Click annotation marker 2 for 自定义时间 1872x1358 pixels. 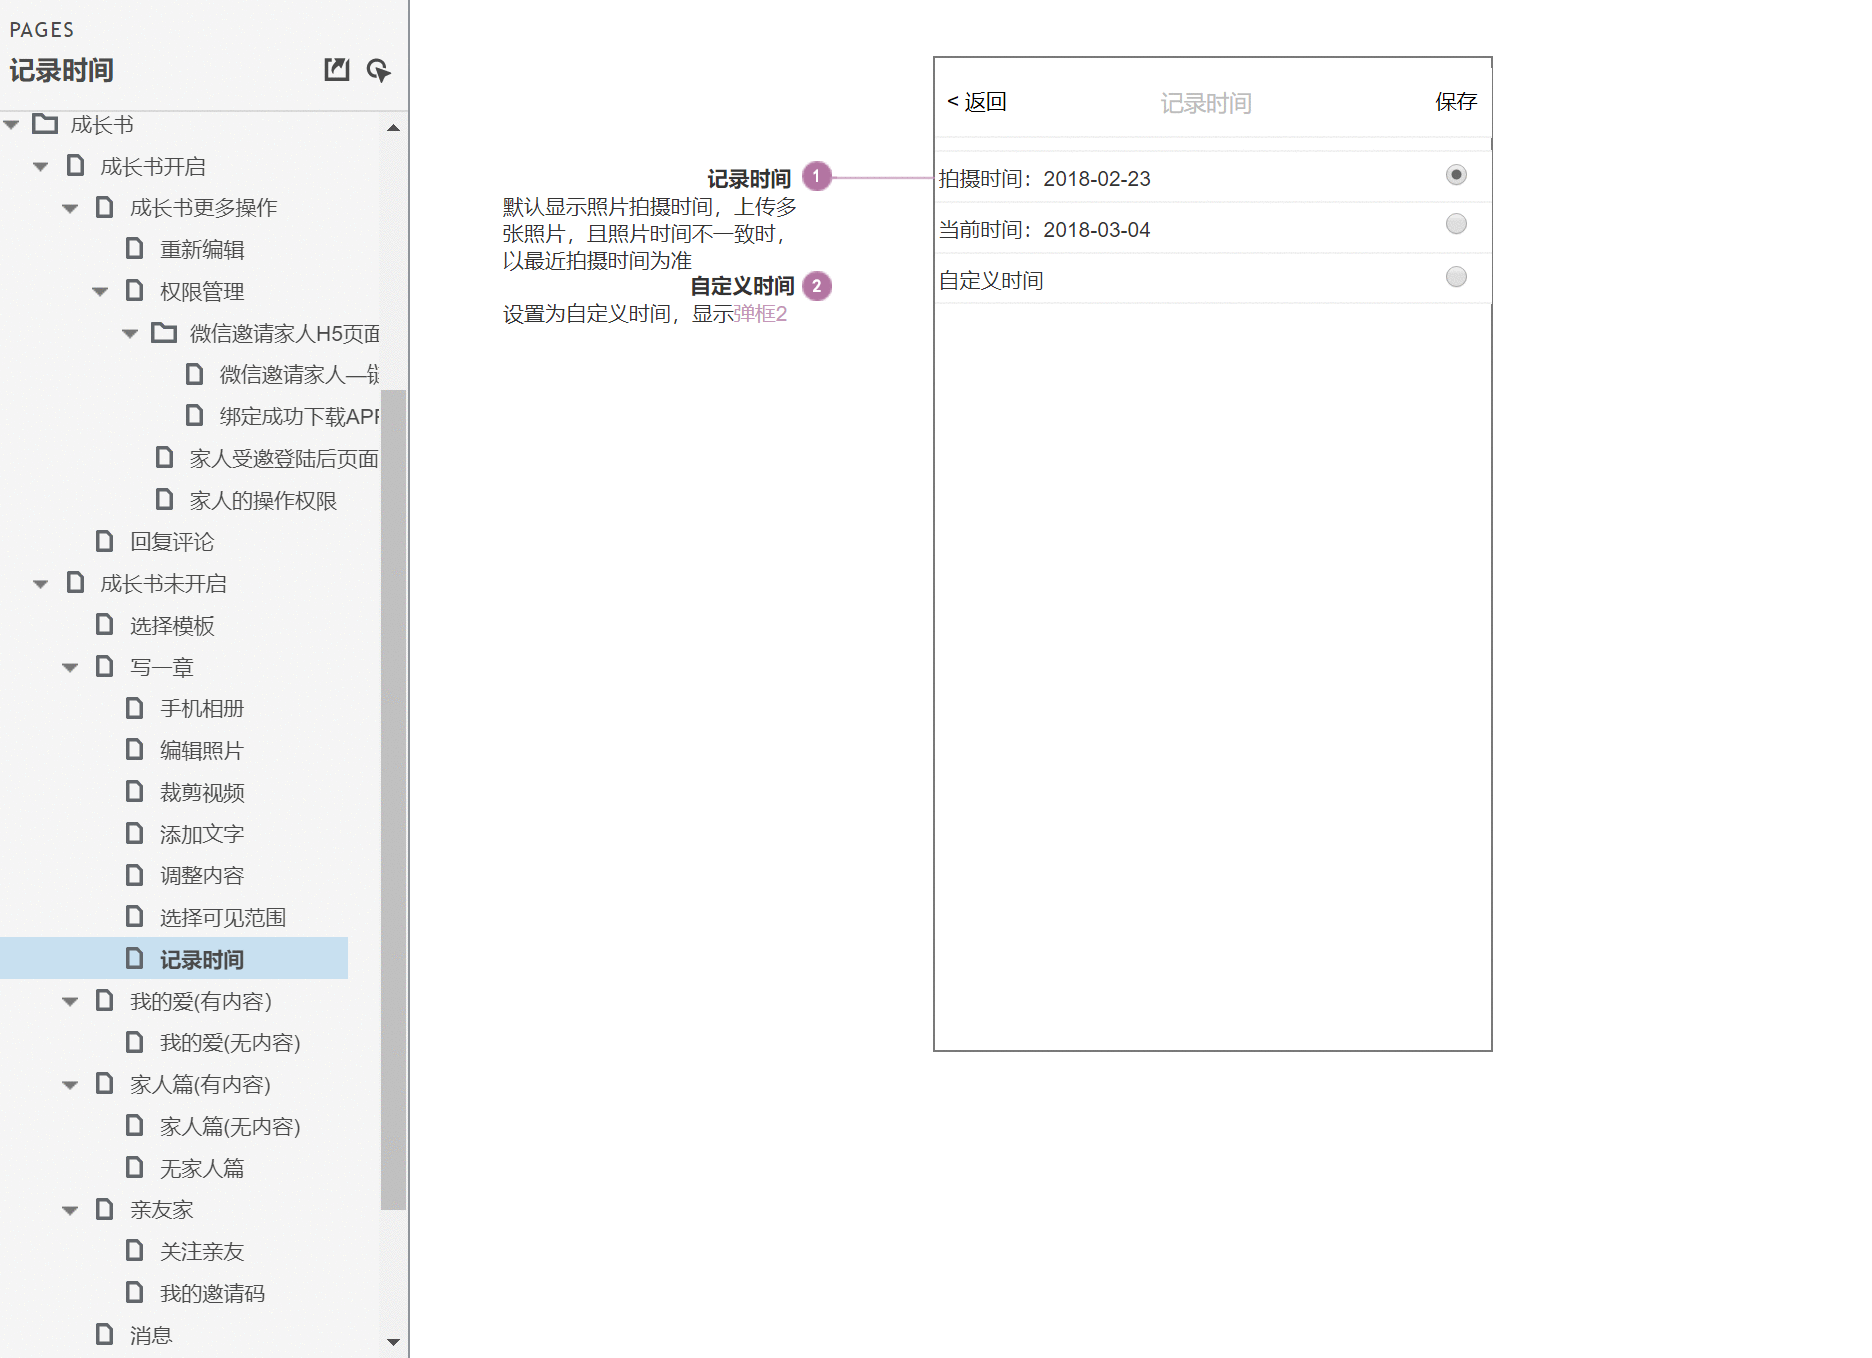[x=817, y=286]
